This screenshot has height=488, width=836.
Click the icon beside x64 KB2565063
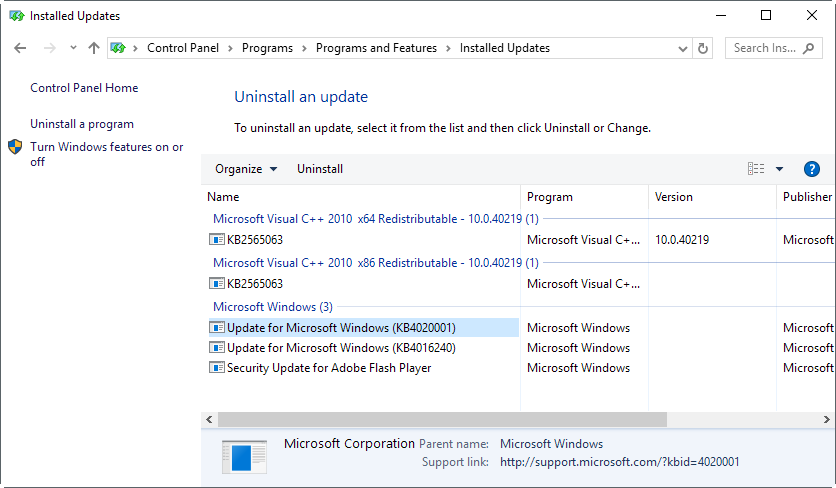pyautogui.click(x=216, y=239)
